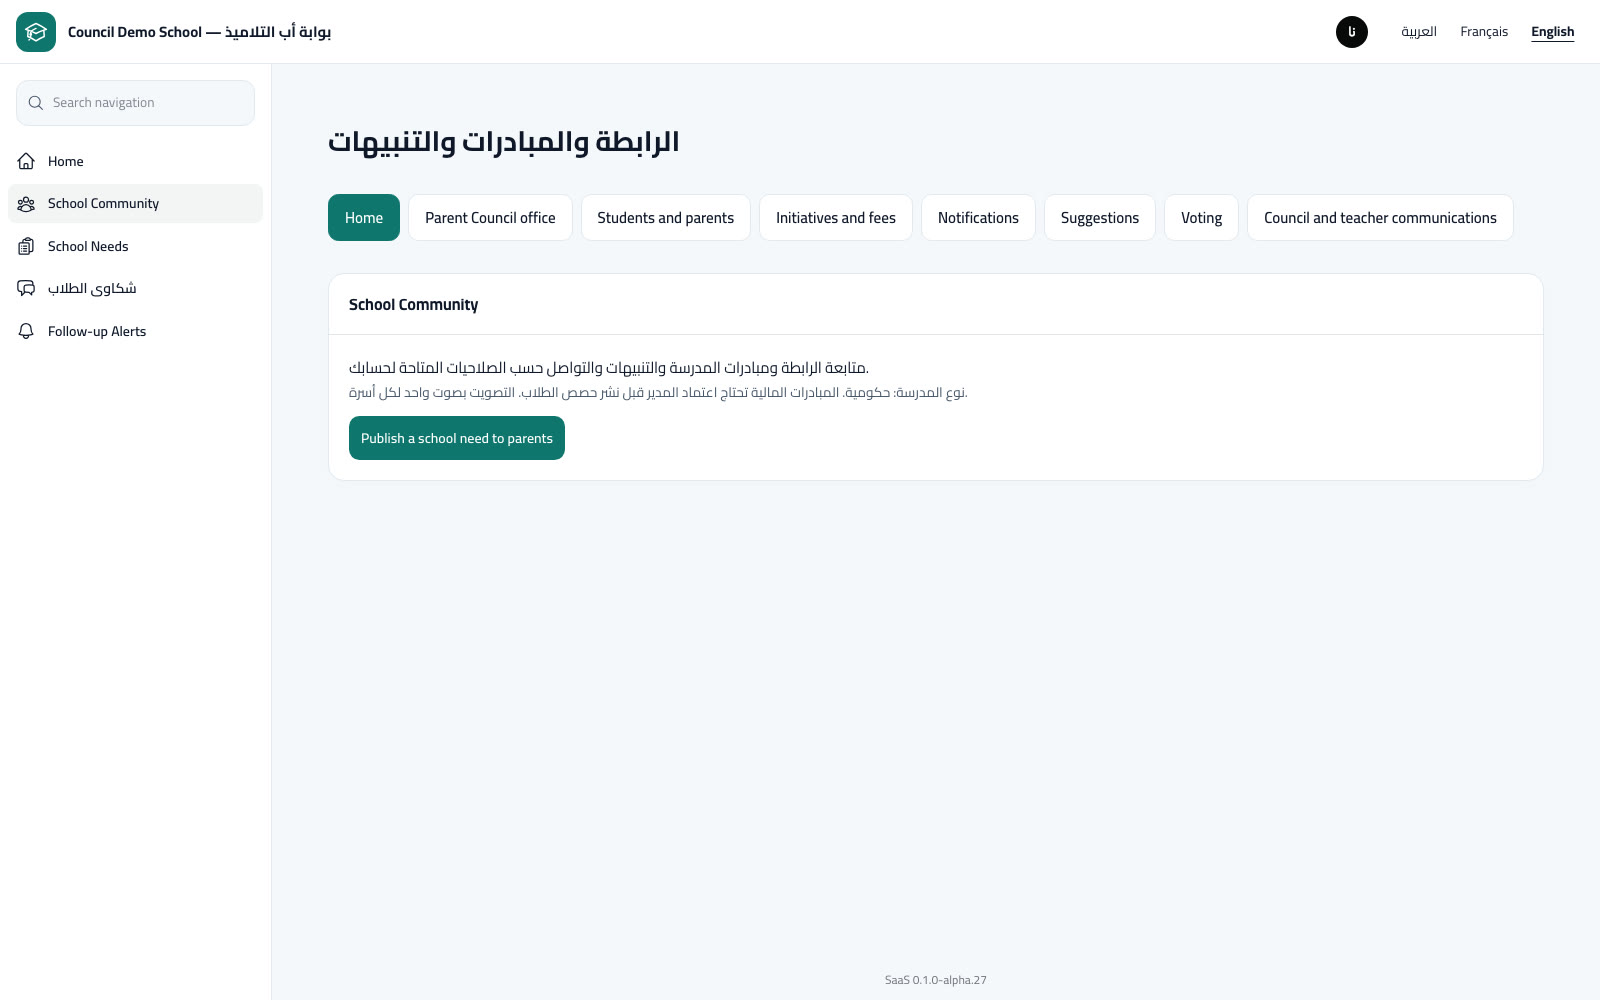Click the Home house icon in sidebar
The height and width of the screenshot is (1000, 1600).
[x=26, y=161]
